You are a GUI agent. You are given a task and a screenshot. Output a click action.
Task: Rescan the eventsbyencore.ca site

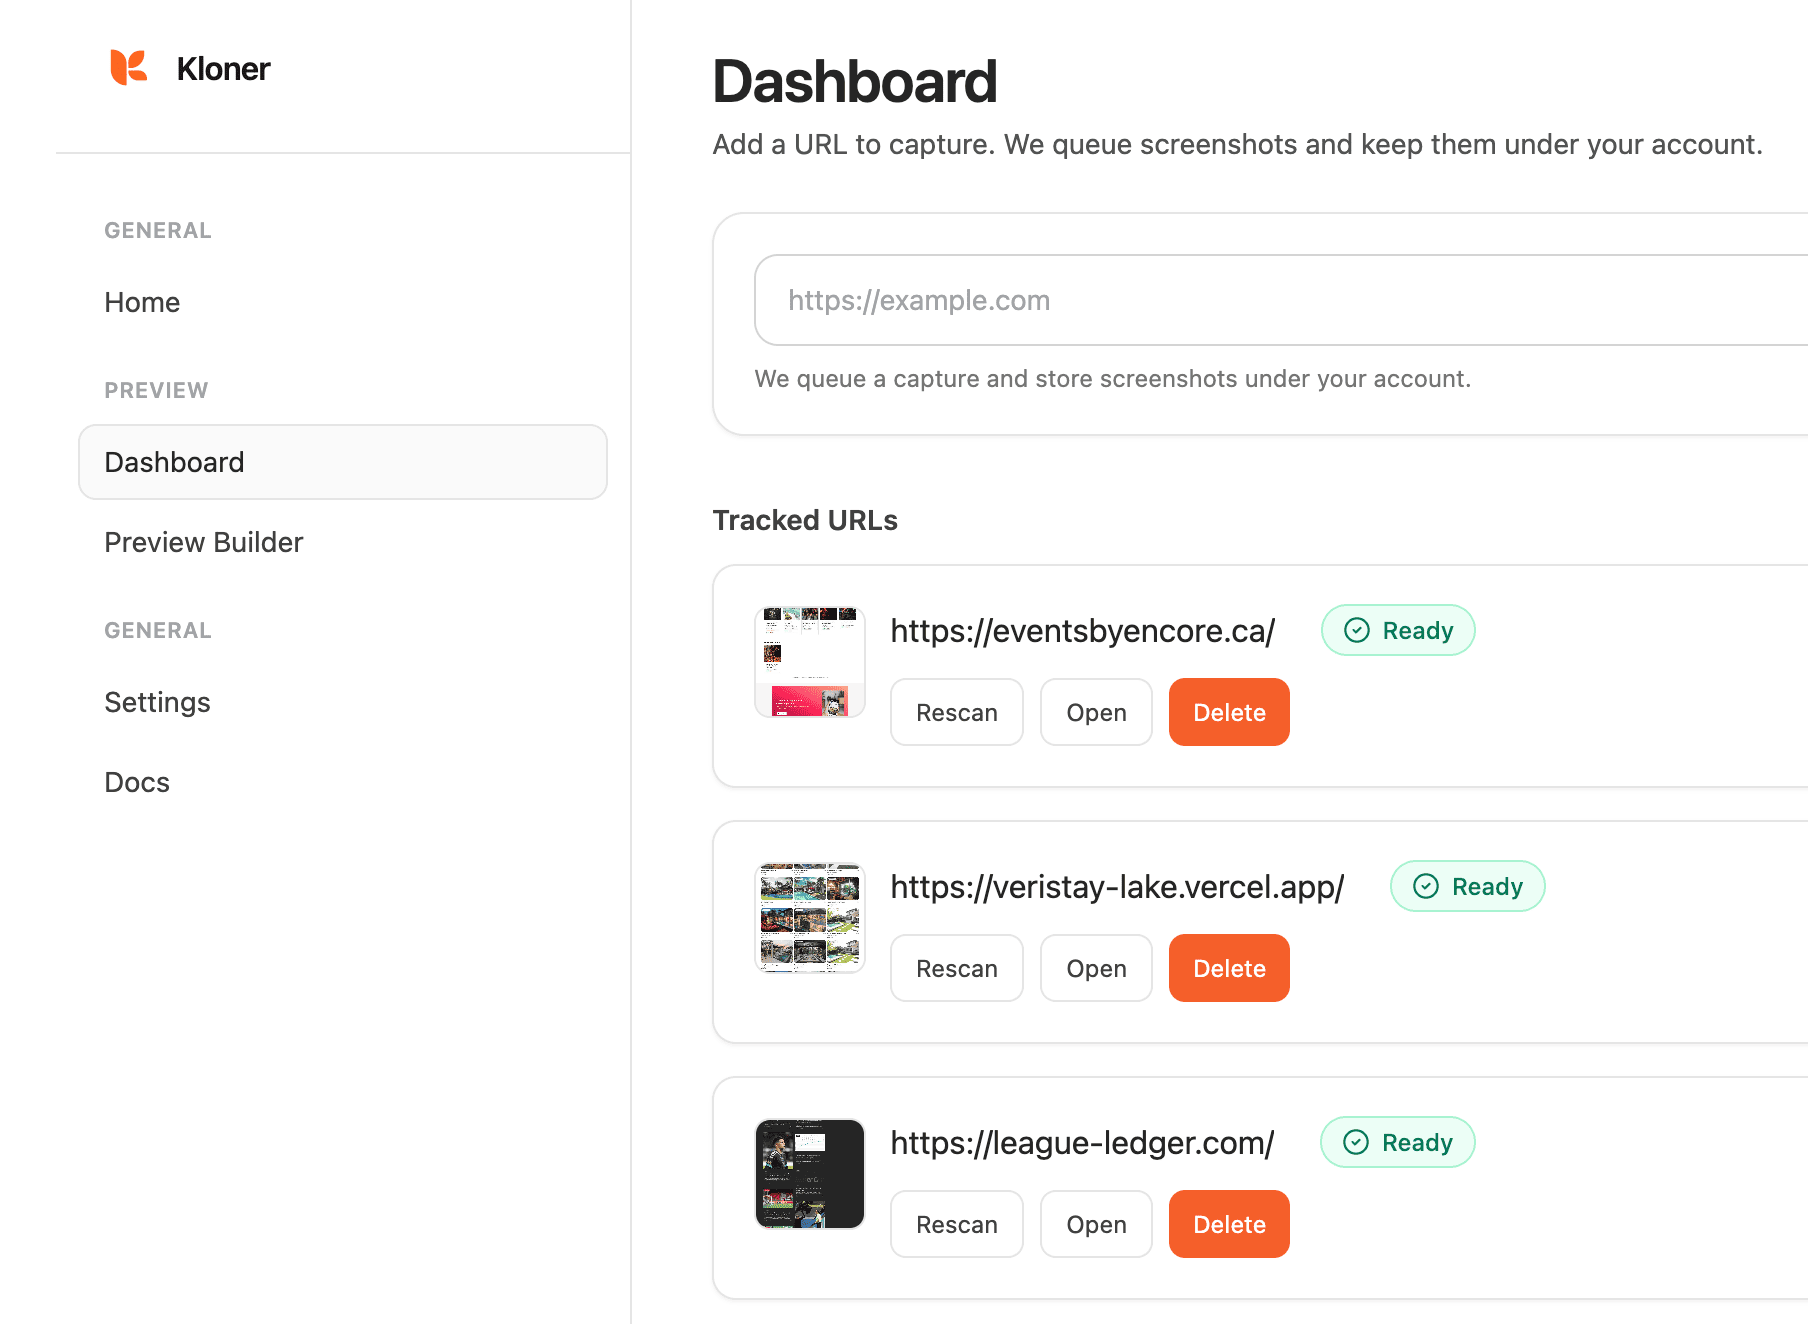pyautogui.click(x=956, y=712)
